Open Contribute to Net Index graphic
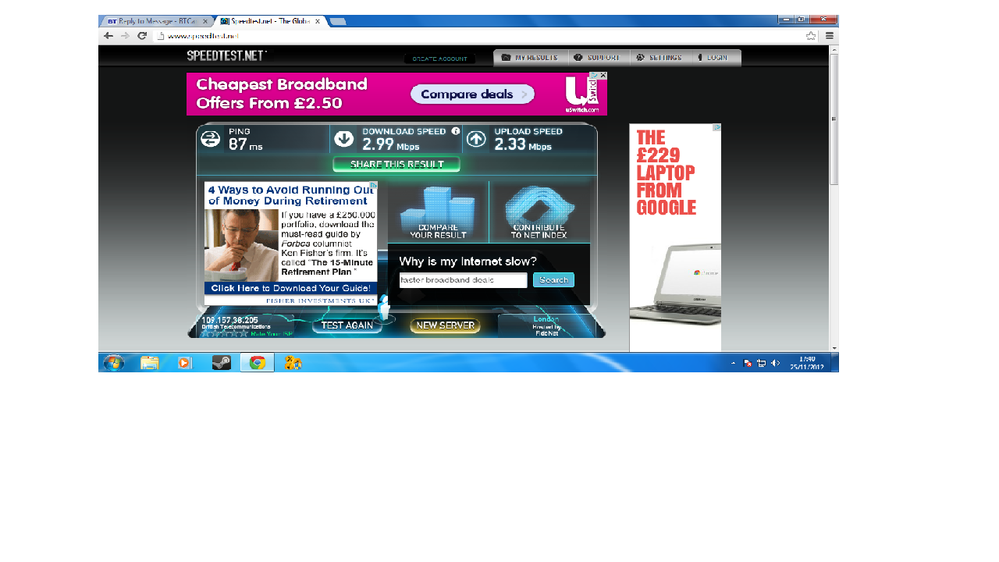This screenshot has height=562, width=999. 539,212
